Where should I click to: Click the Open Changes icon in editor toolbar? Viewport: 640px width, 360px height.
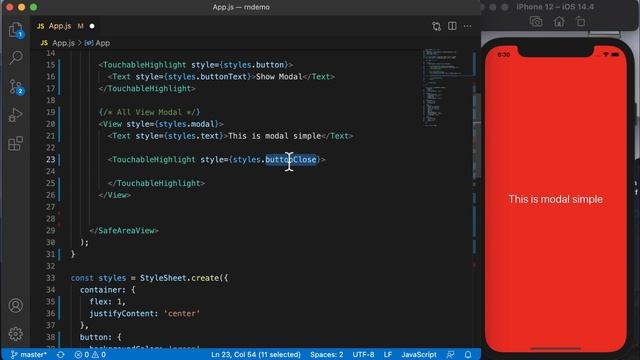(436, 26)
